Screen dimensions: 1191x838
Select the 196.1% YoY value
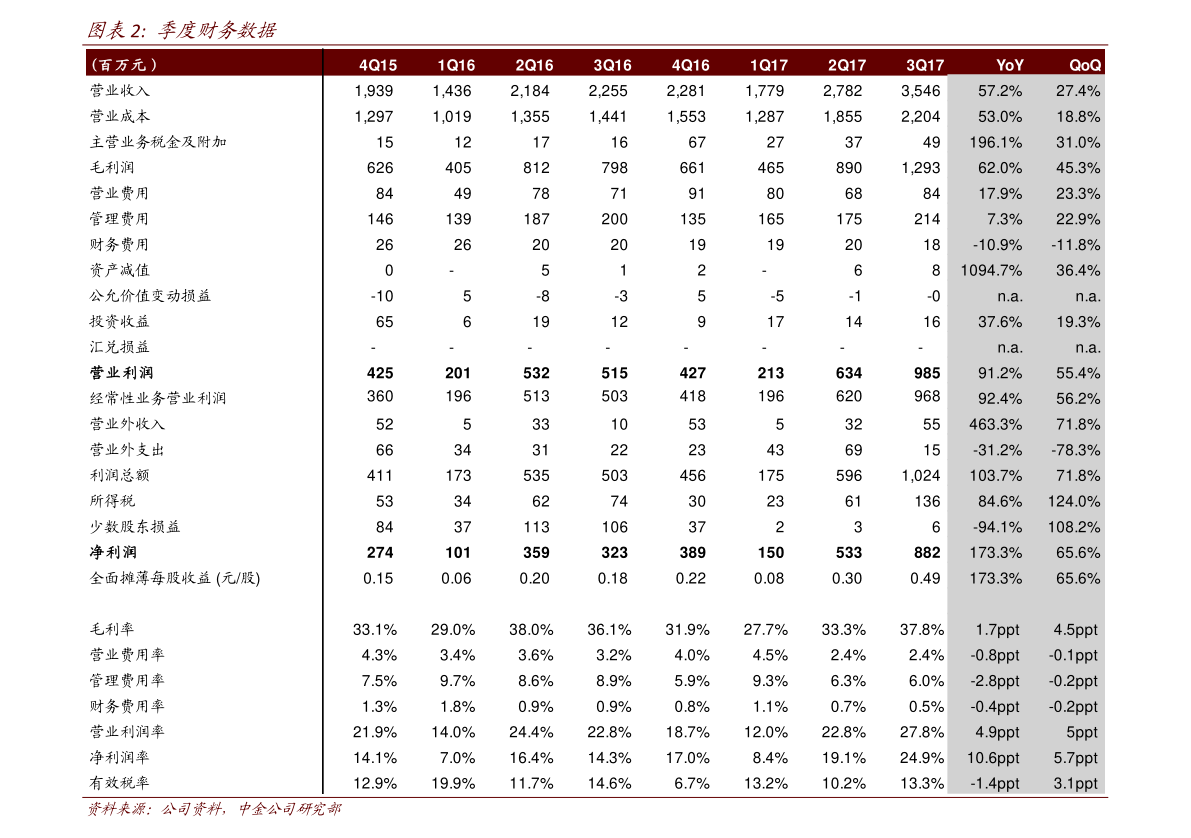[996, 143]
